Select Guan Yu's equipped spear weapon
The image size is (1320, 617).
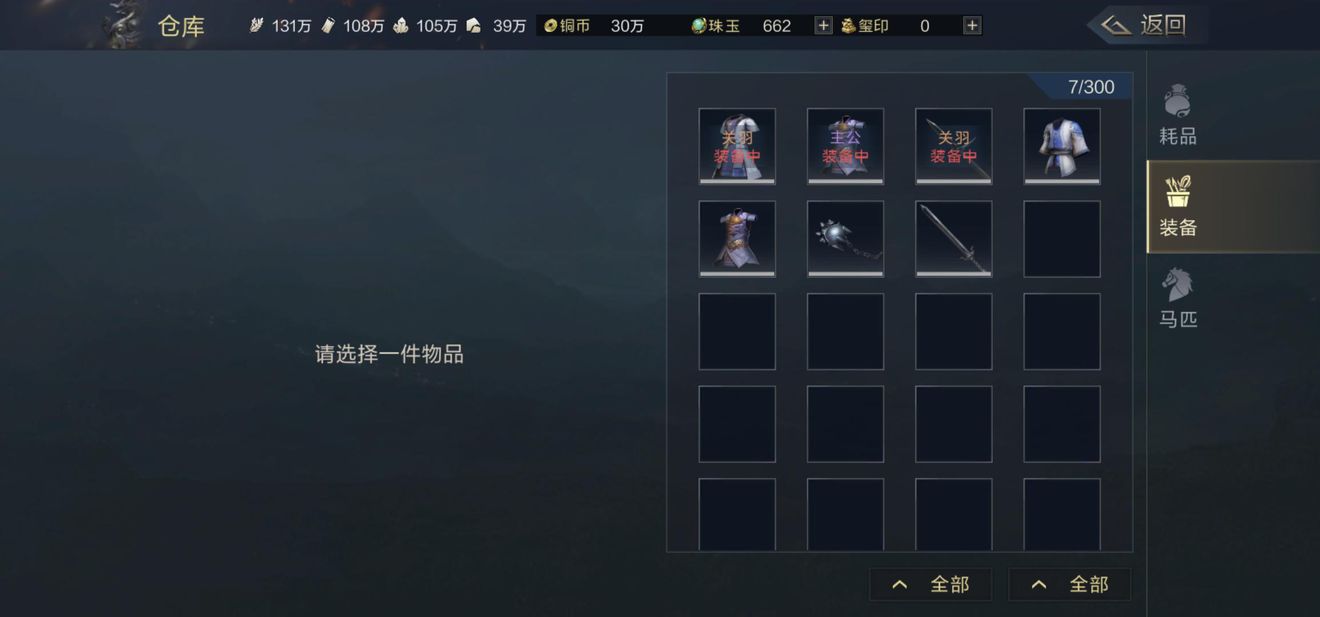pyautogui.click(x=954, y=146)
